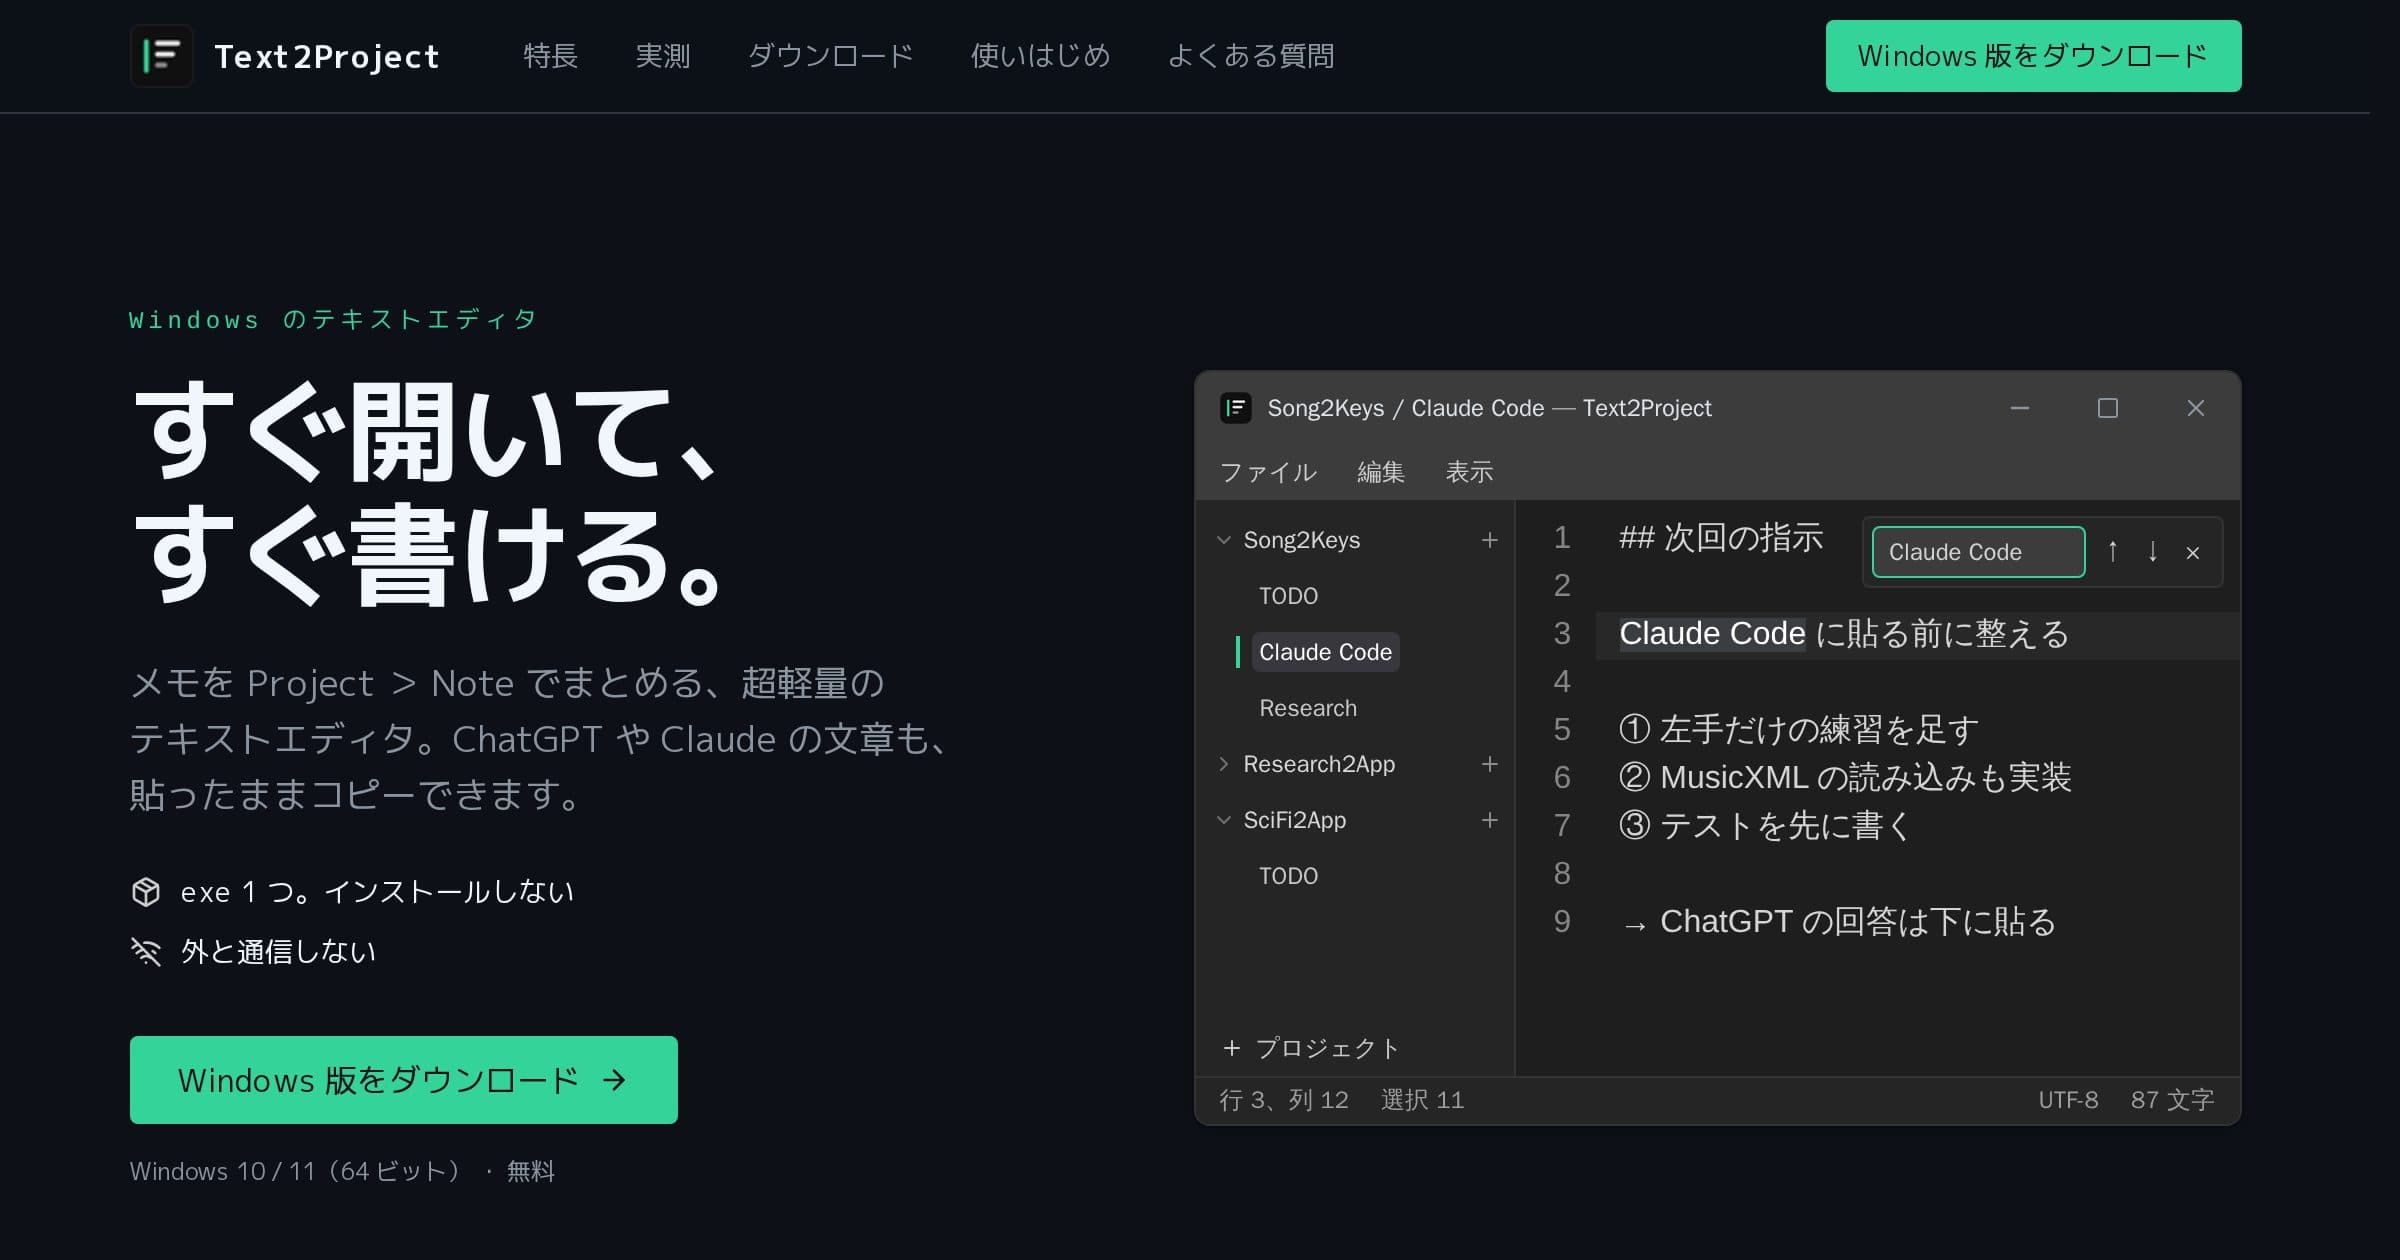Add a note to Research2App with plus
Viewport: 2400px width, 1260px height.
click(1490, 764)
